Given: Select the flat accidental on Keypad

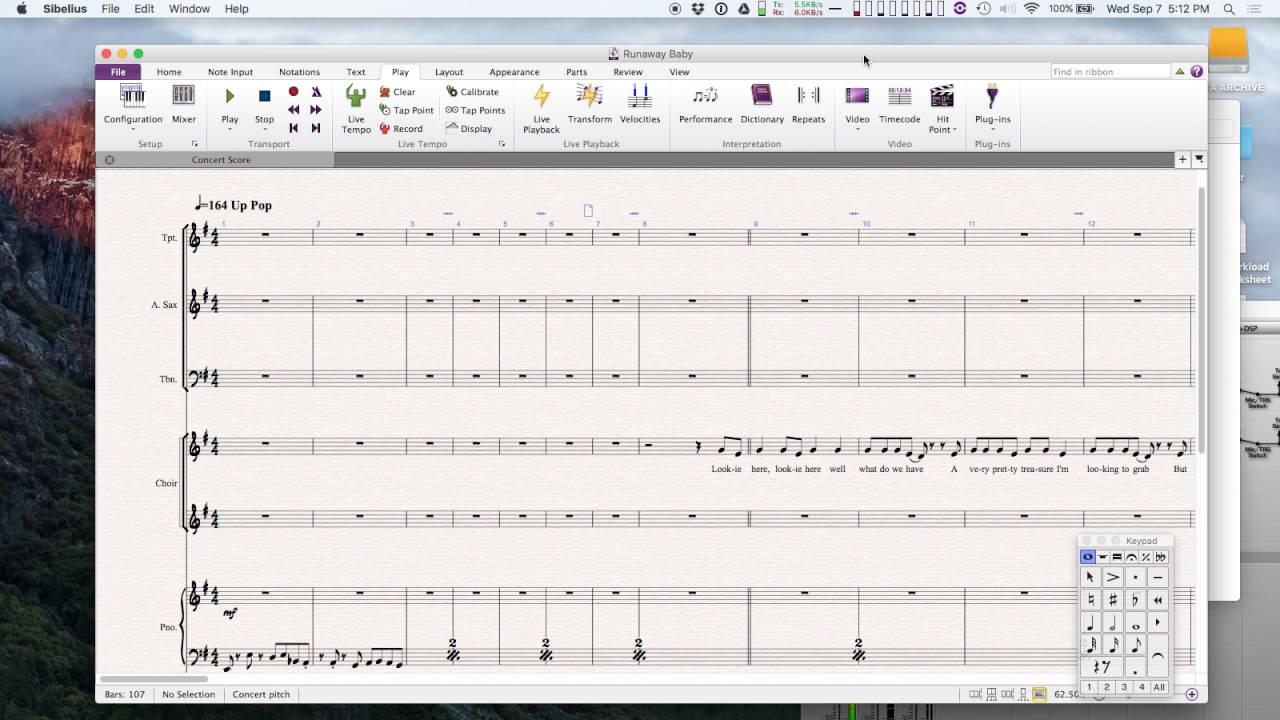Looking at the screenshot, I should [1135, 600].
